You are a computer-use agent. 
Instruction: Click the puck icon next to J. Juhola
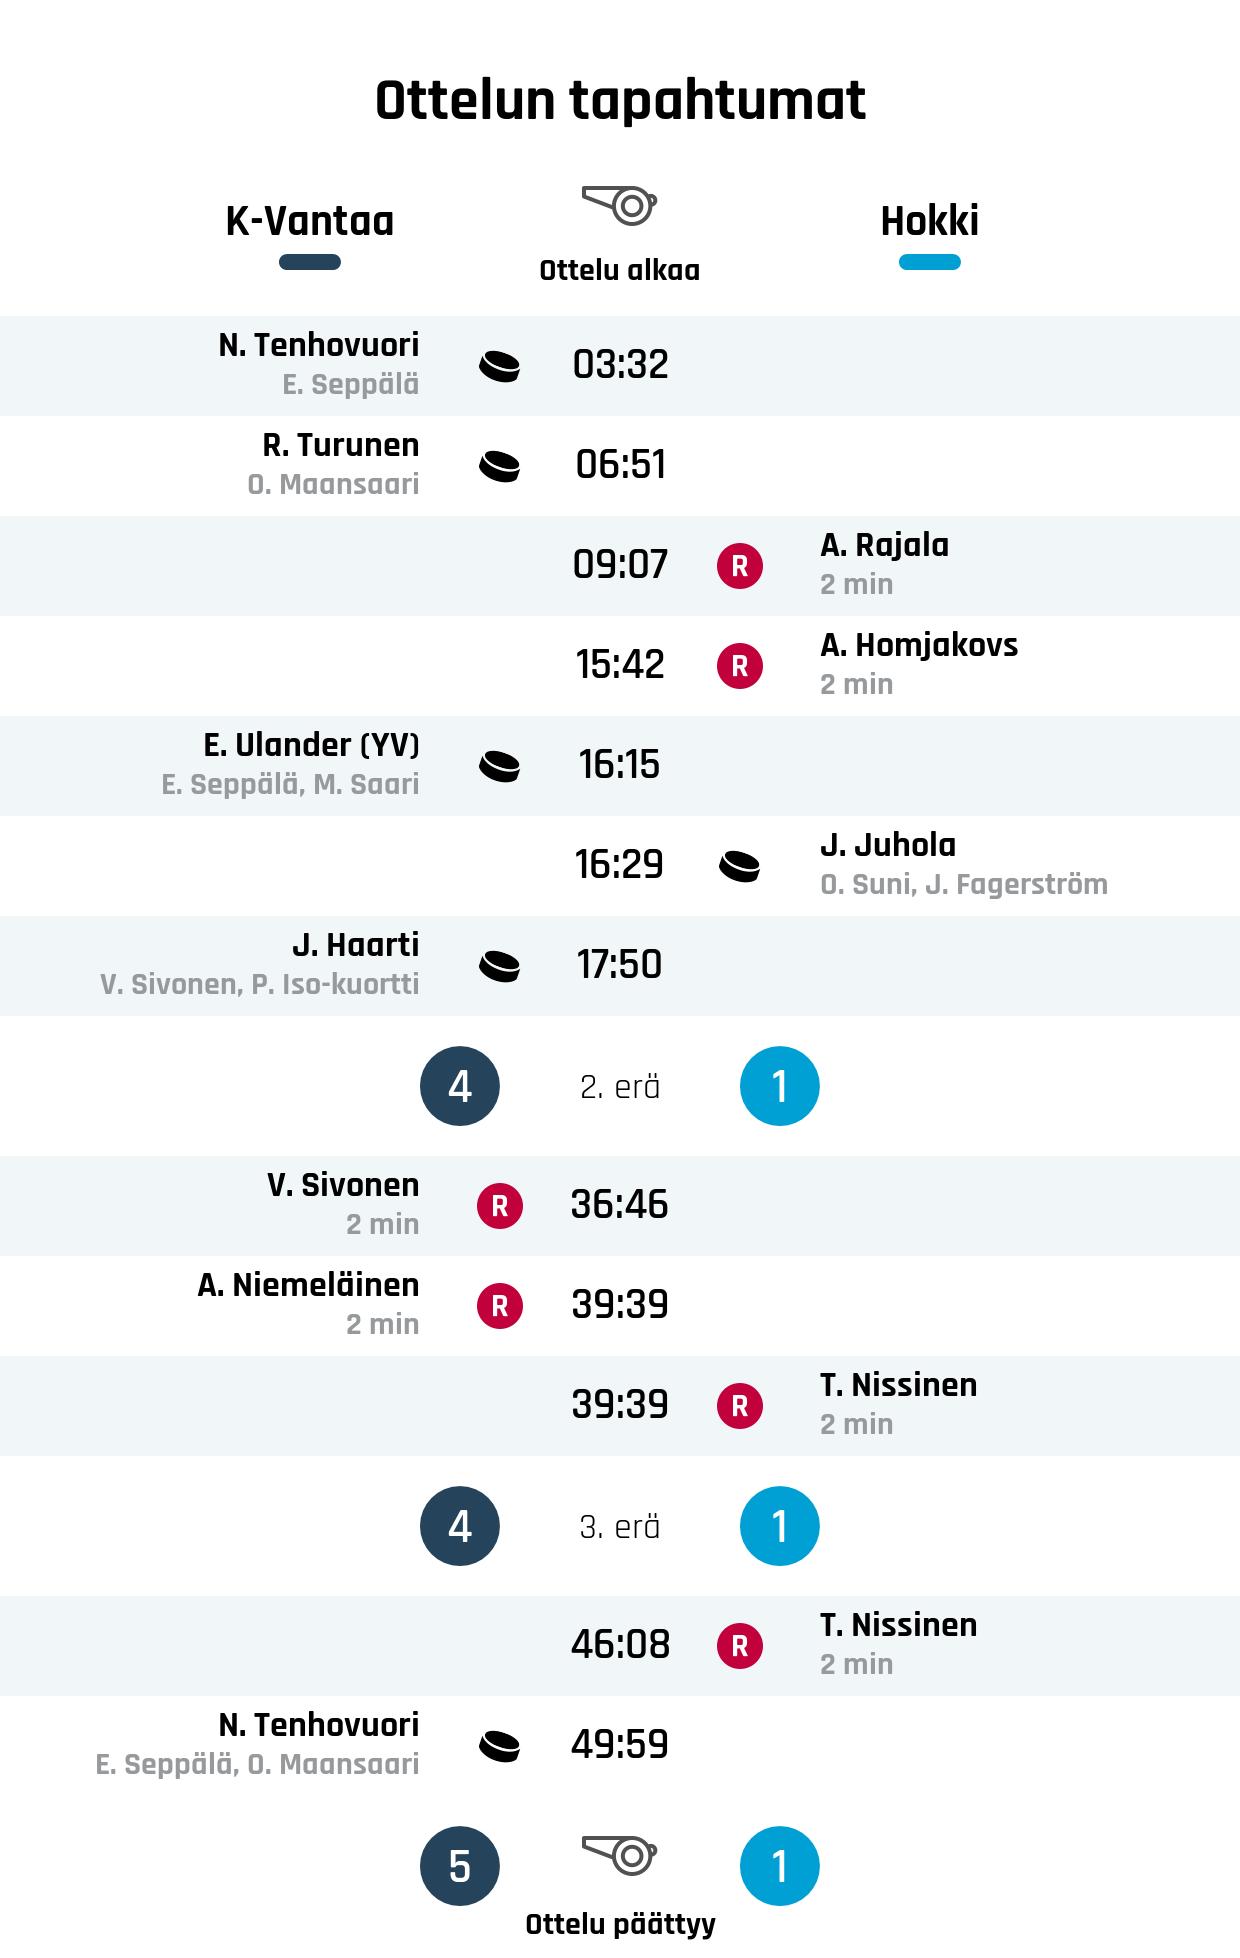[740, 866]
